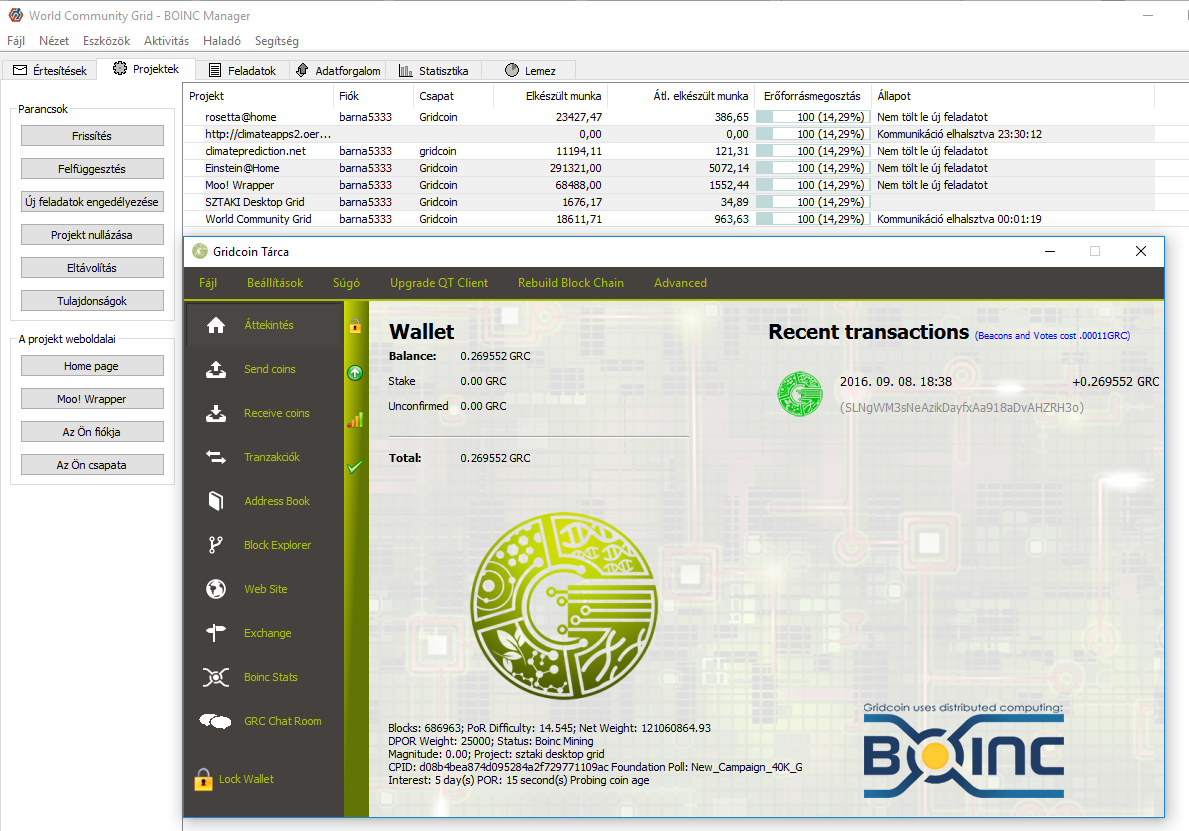Click the Address Book icon

(216, 501)
